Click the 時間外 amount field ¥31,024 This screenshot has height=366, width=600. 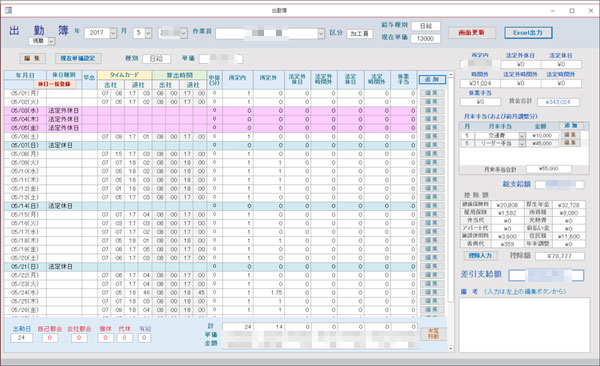(x=480, y=83)
